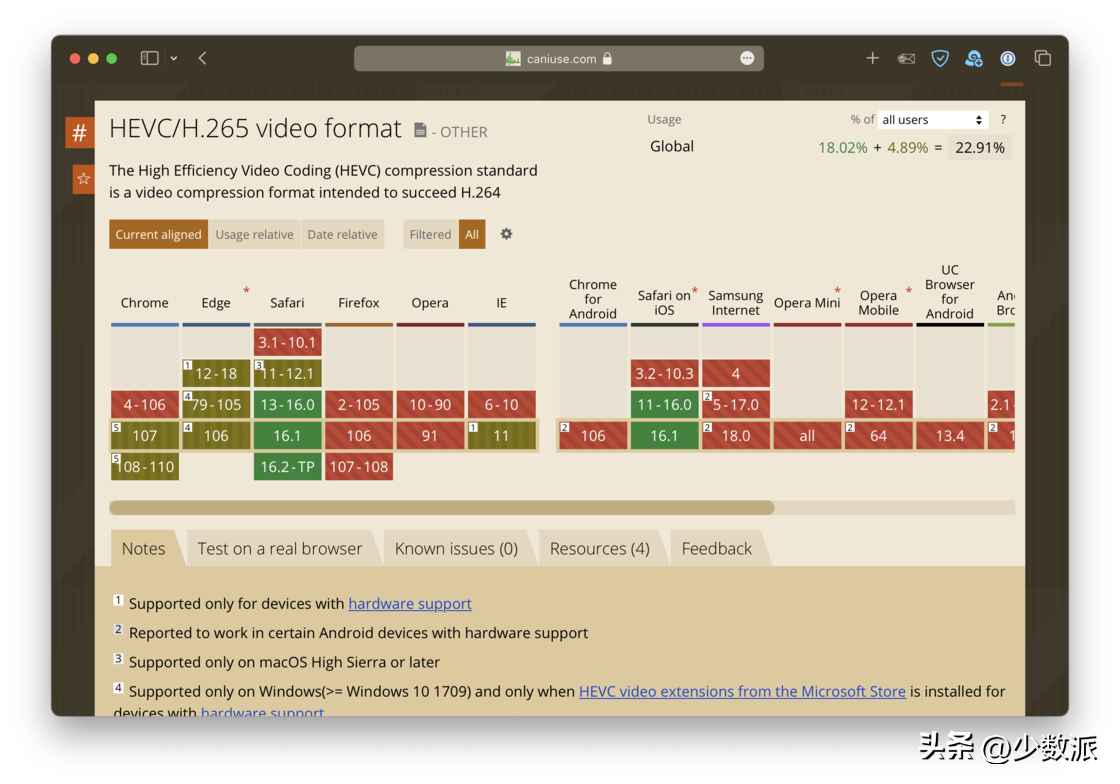Open the all users dropdown
The height and width of the screenshot is (784, 1120).
(x=932, y=120)
